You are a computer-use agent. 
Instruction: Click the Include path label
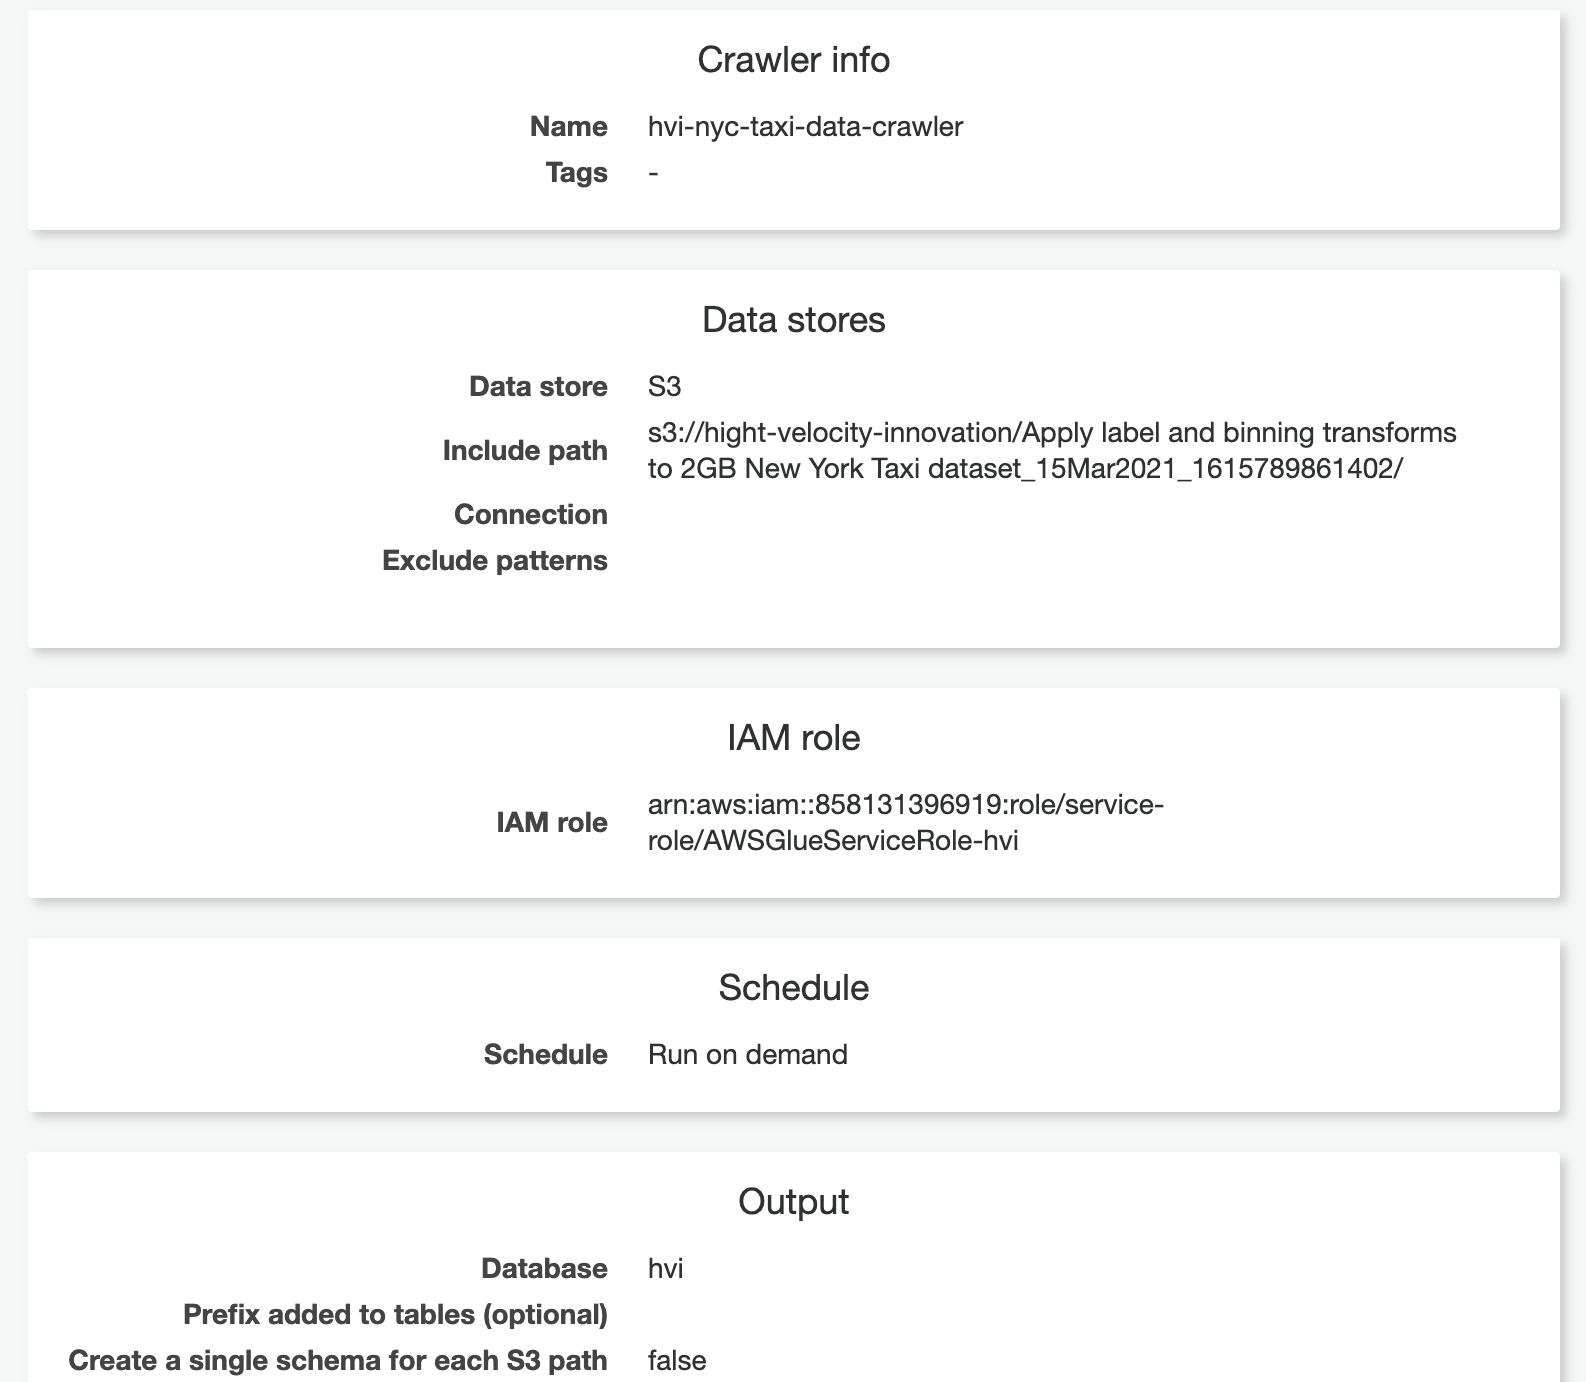pyautogui.click(x=525, y=451)
